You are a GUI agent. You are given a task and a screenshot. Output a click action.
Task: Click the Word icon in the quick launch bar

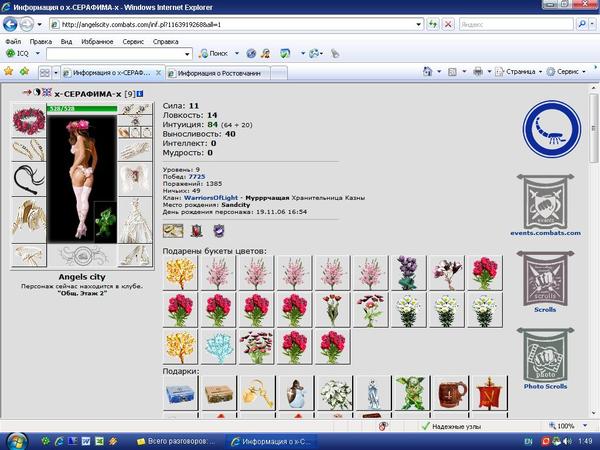point(86,442)
